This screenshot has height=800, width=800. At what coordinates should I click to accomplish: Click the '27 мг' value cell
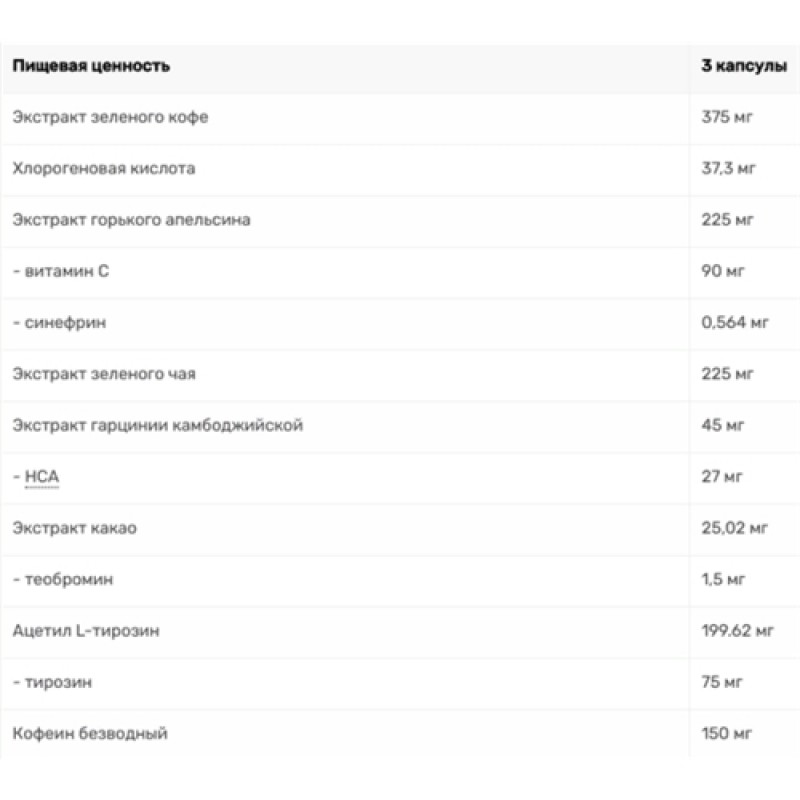tap(723, 477)
